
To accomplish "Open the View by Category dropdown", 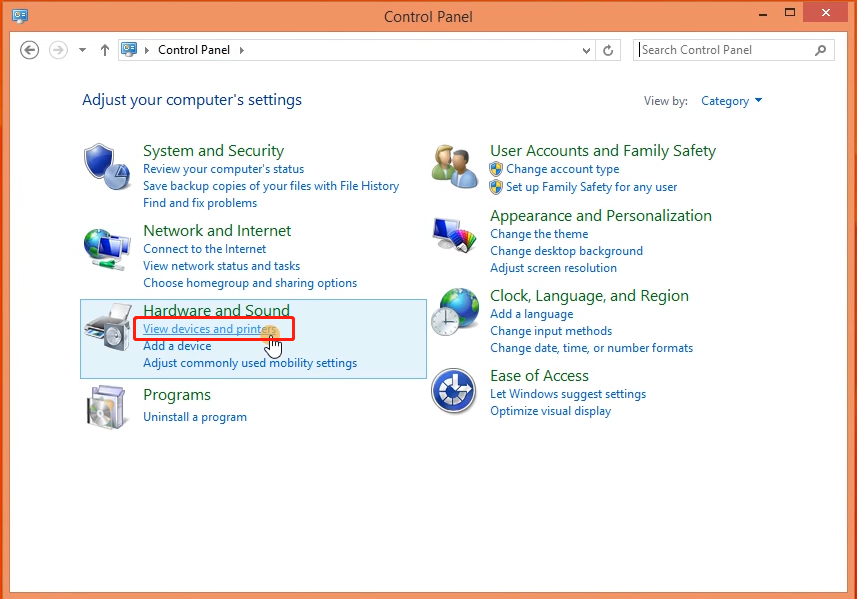I will click(x=731, y=101).
